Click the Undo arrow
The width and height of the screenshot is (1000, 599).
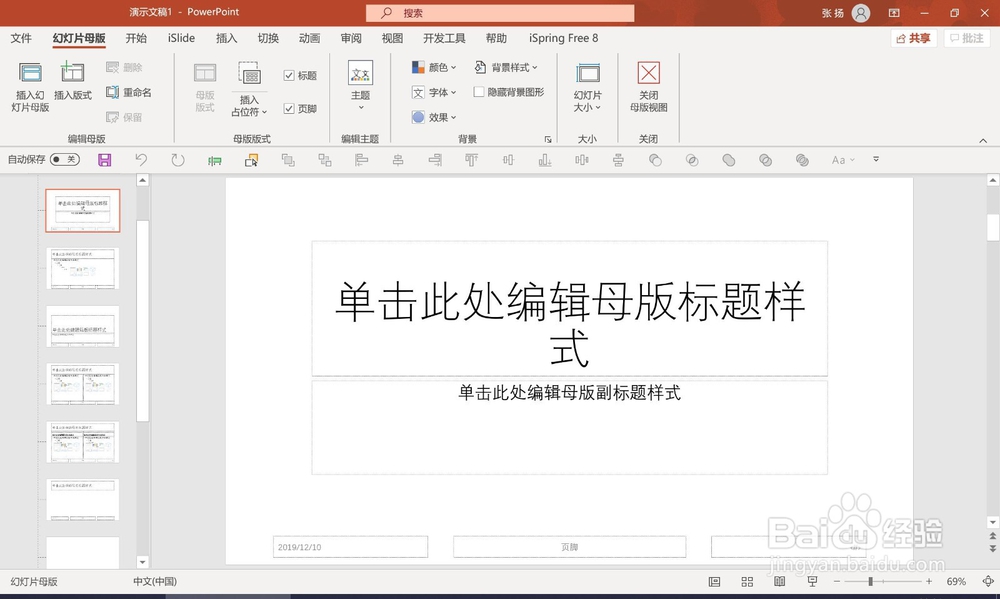141,160
